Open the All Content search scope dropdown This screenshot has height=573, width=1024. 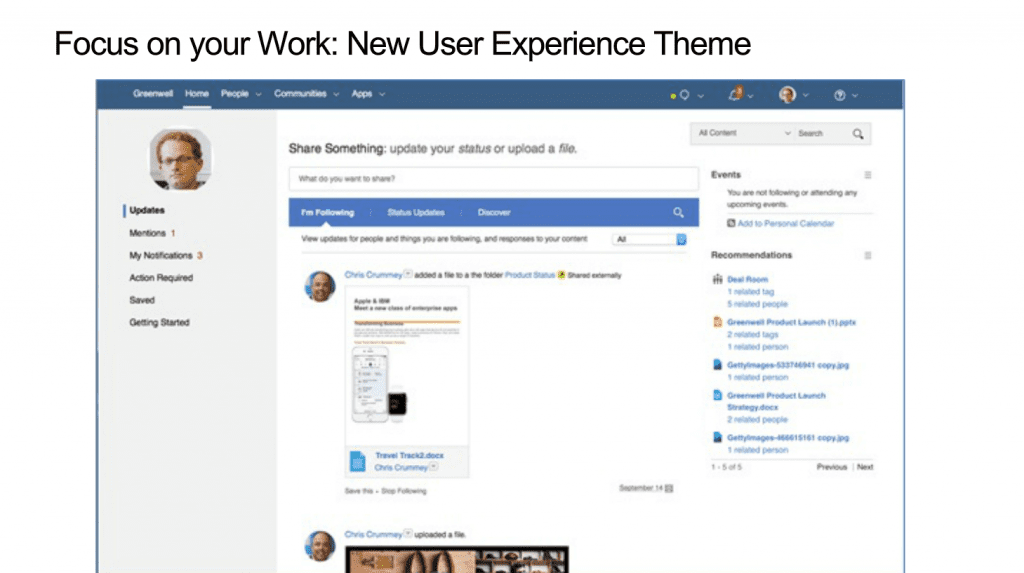click(743, 133)
